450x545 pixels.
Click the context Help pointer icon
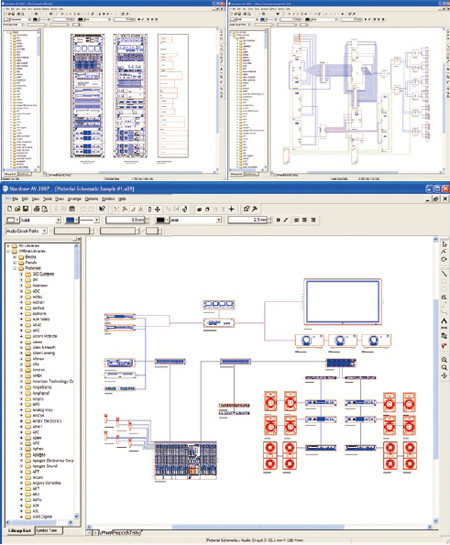(x=102, y=209)
